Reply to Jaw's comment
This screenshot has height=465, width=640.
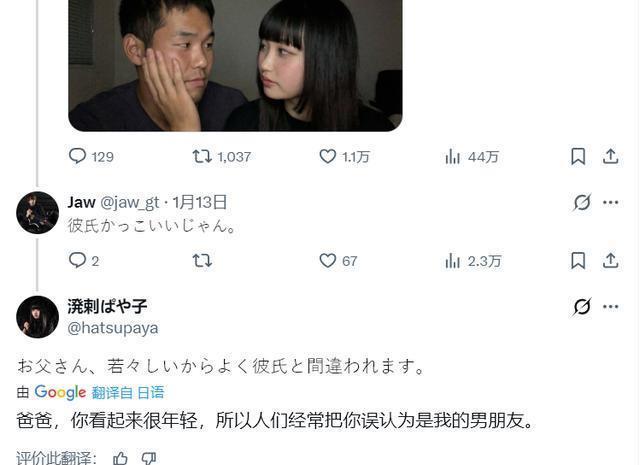[x=83, y=260]
